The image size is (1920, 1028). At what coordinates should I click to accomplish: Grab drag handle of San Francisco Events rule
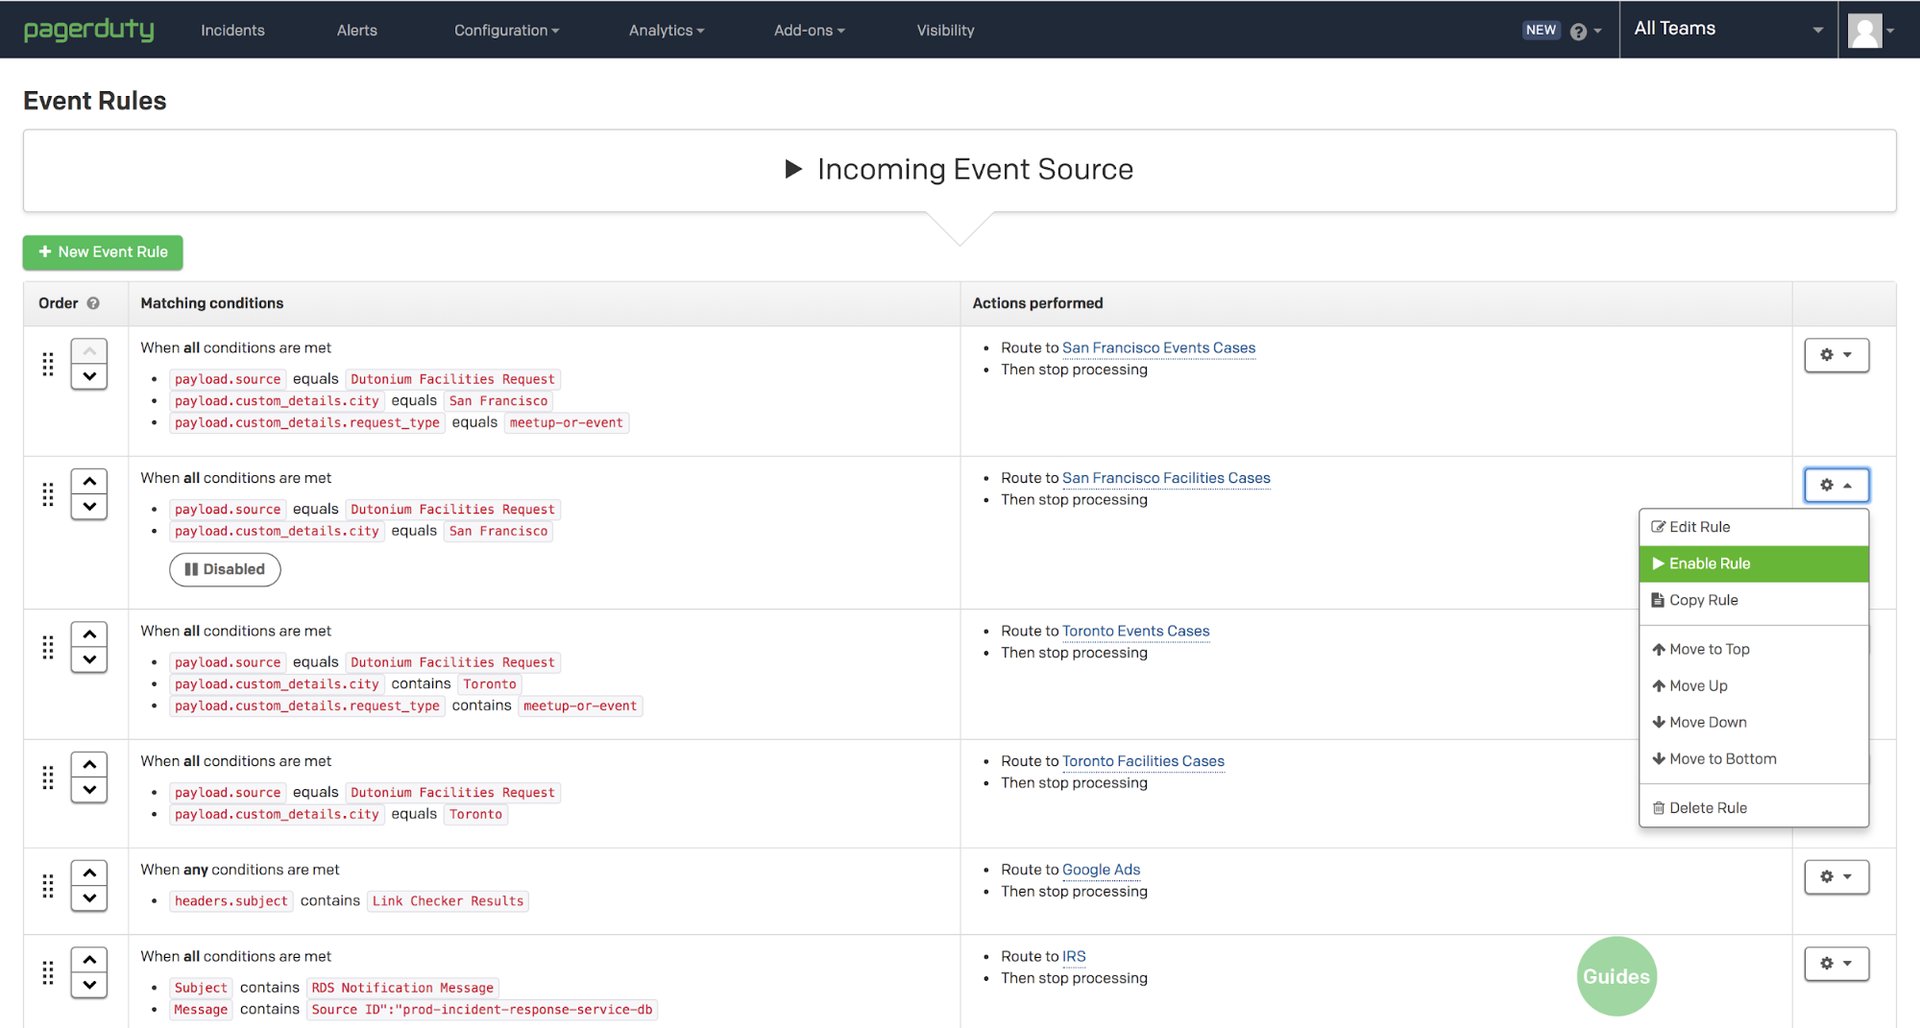pyautogui.click(x=47, y=364)
